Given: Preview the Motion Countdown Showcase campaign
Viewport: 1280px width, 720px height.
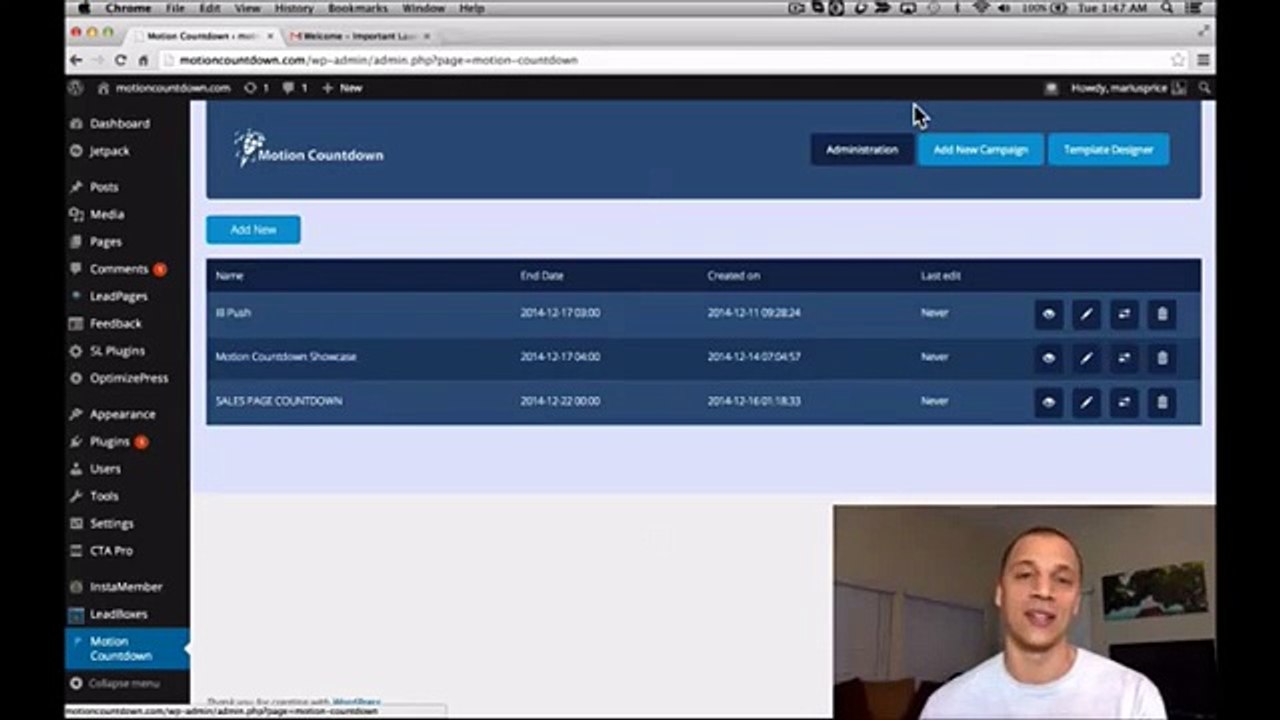Looking at the screenshot, I should coord(1048,358).
